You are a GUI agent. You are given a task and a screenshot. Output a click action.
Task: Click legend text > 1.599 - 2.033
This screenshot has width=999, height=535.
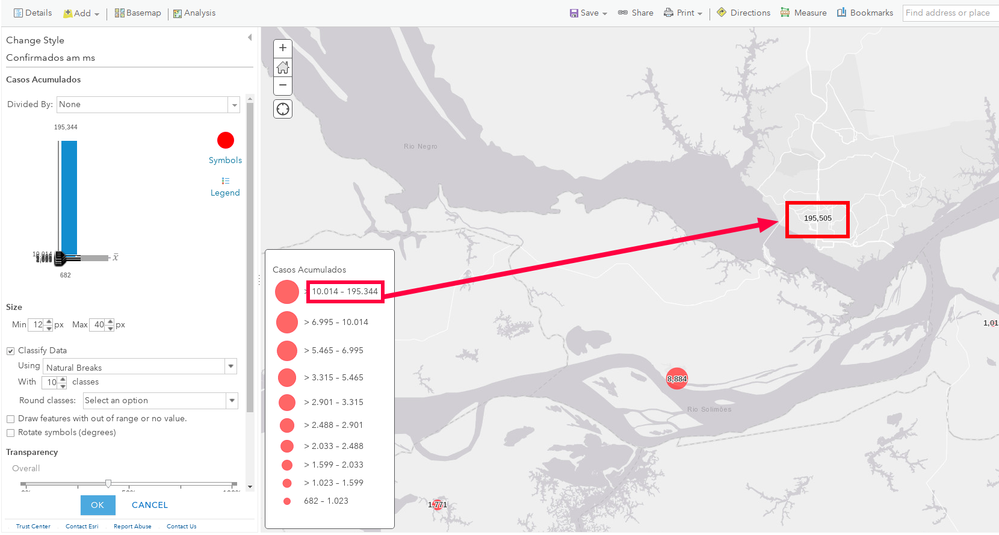click(333, 465)
